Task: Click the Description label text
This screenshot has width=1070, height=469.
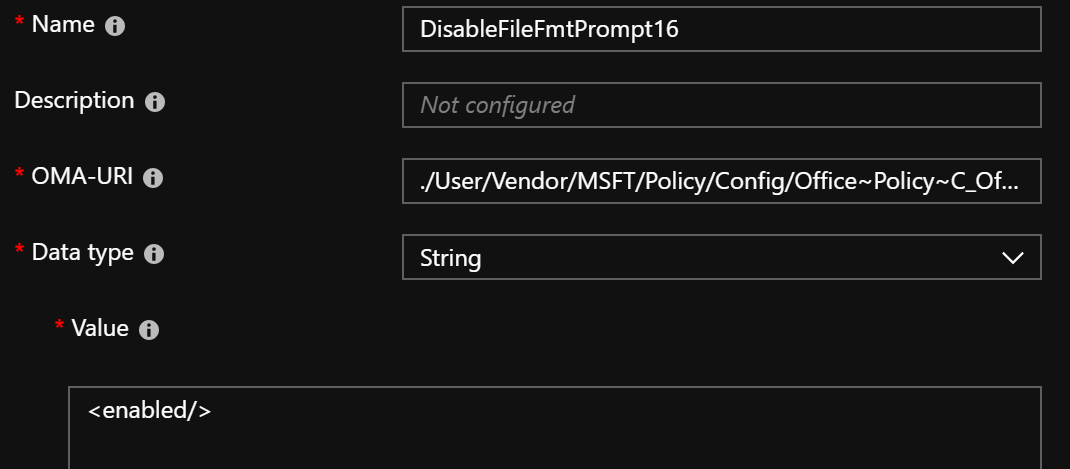Action: pyautogui.click(x=74, y=101)
